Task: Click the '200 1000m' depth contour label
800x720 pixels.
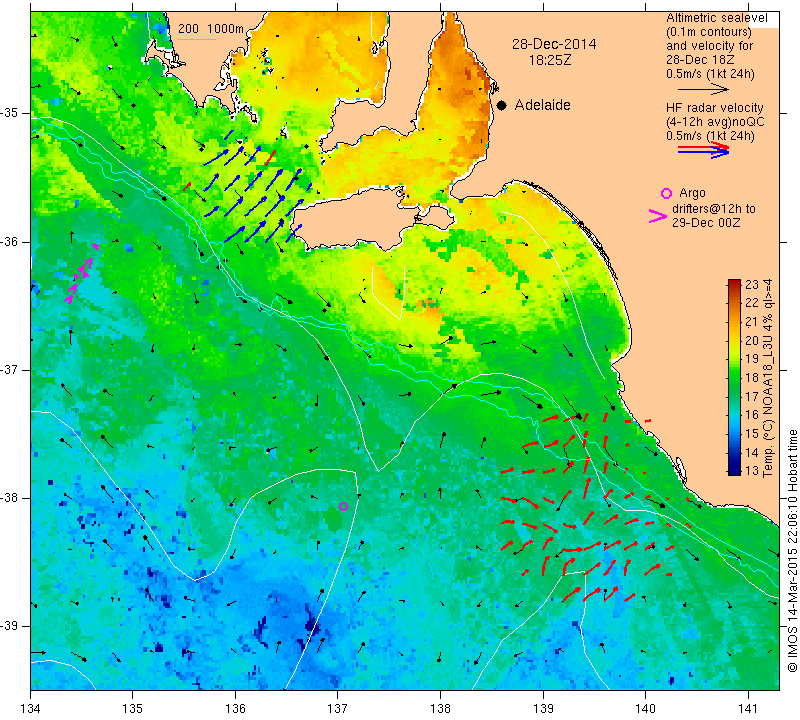Action: click(211, 29)
